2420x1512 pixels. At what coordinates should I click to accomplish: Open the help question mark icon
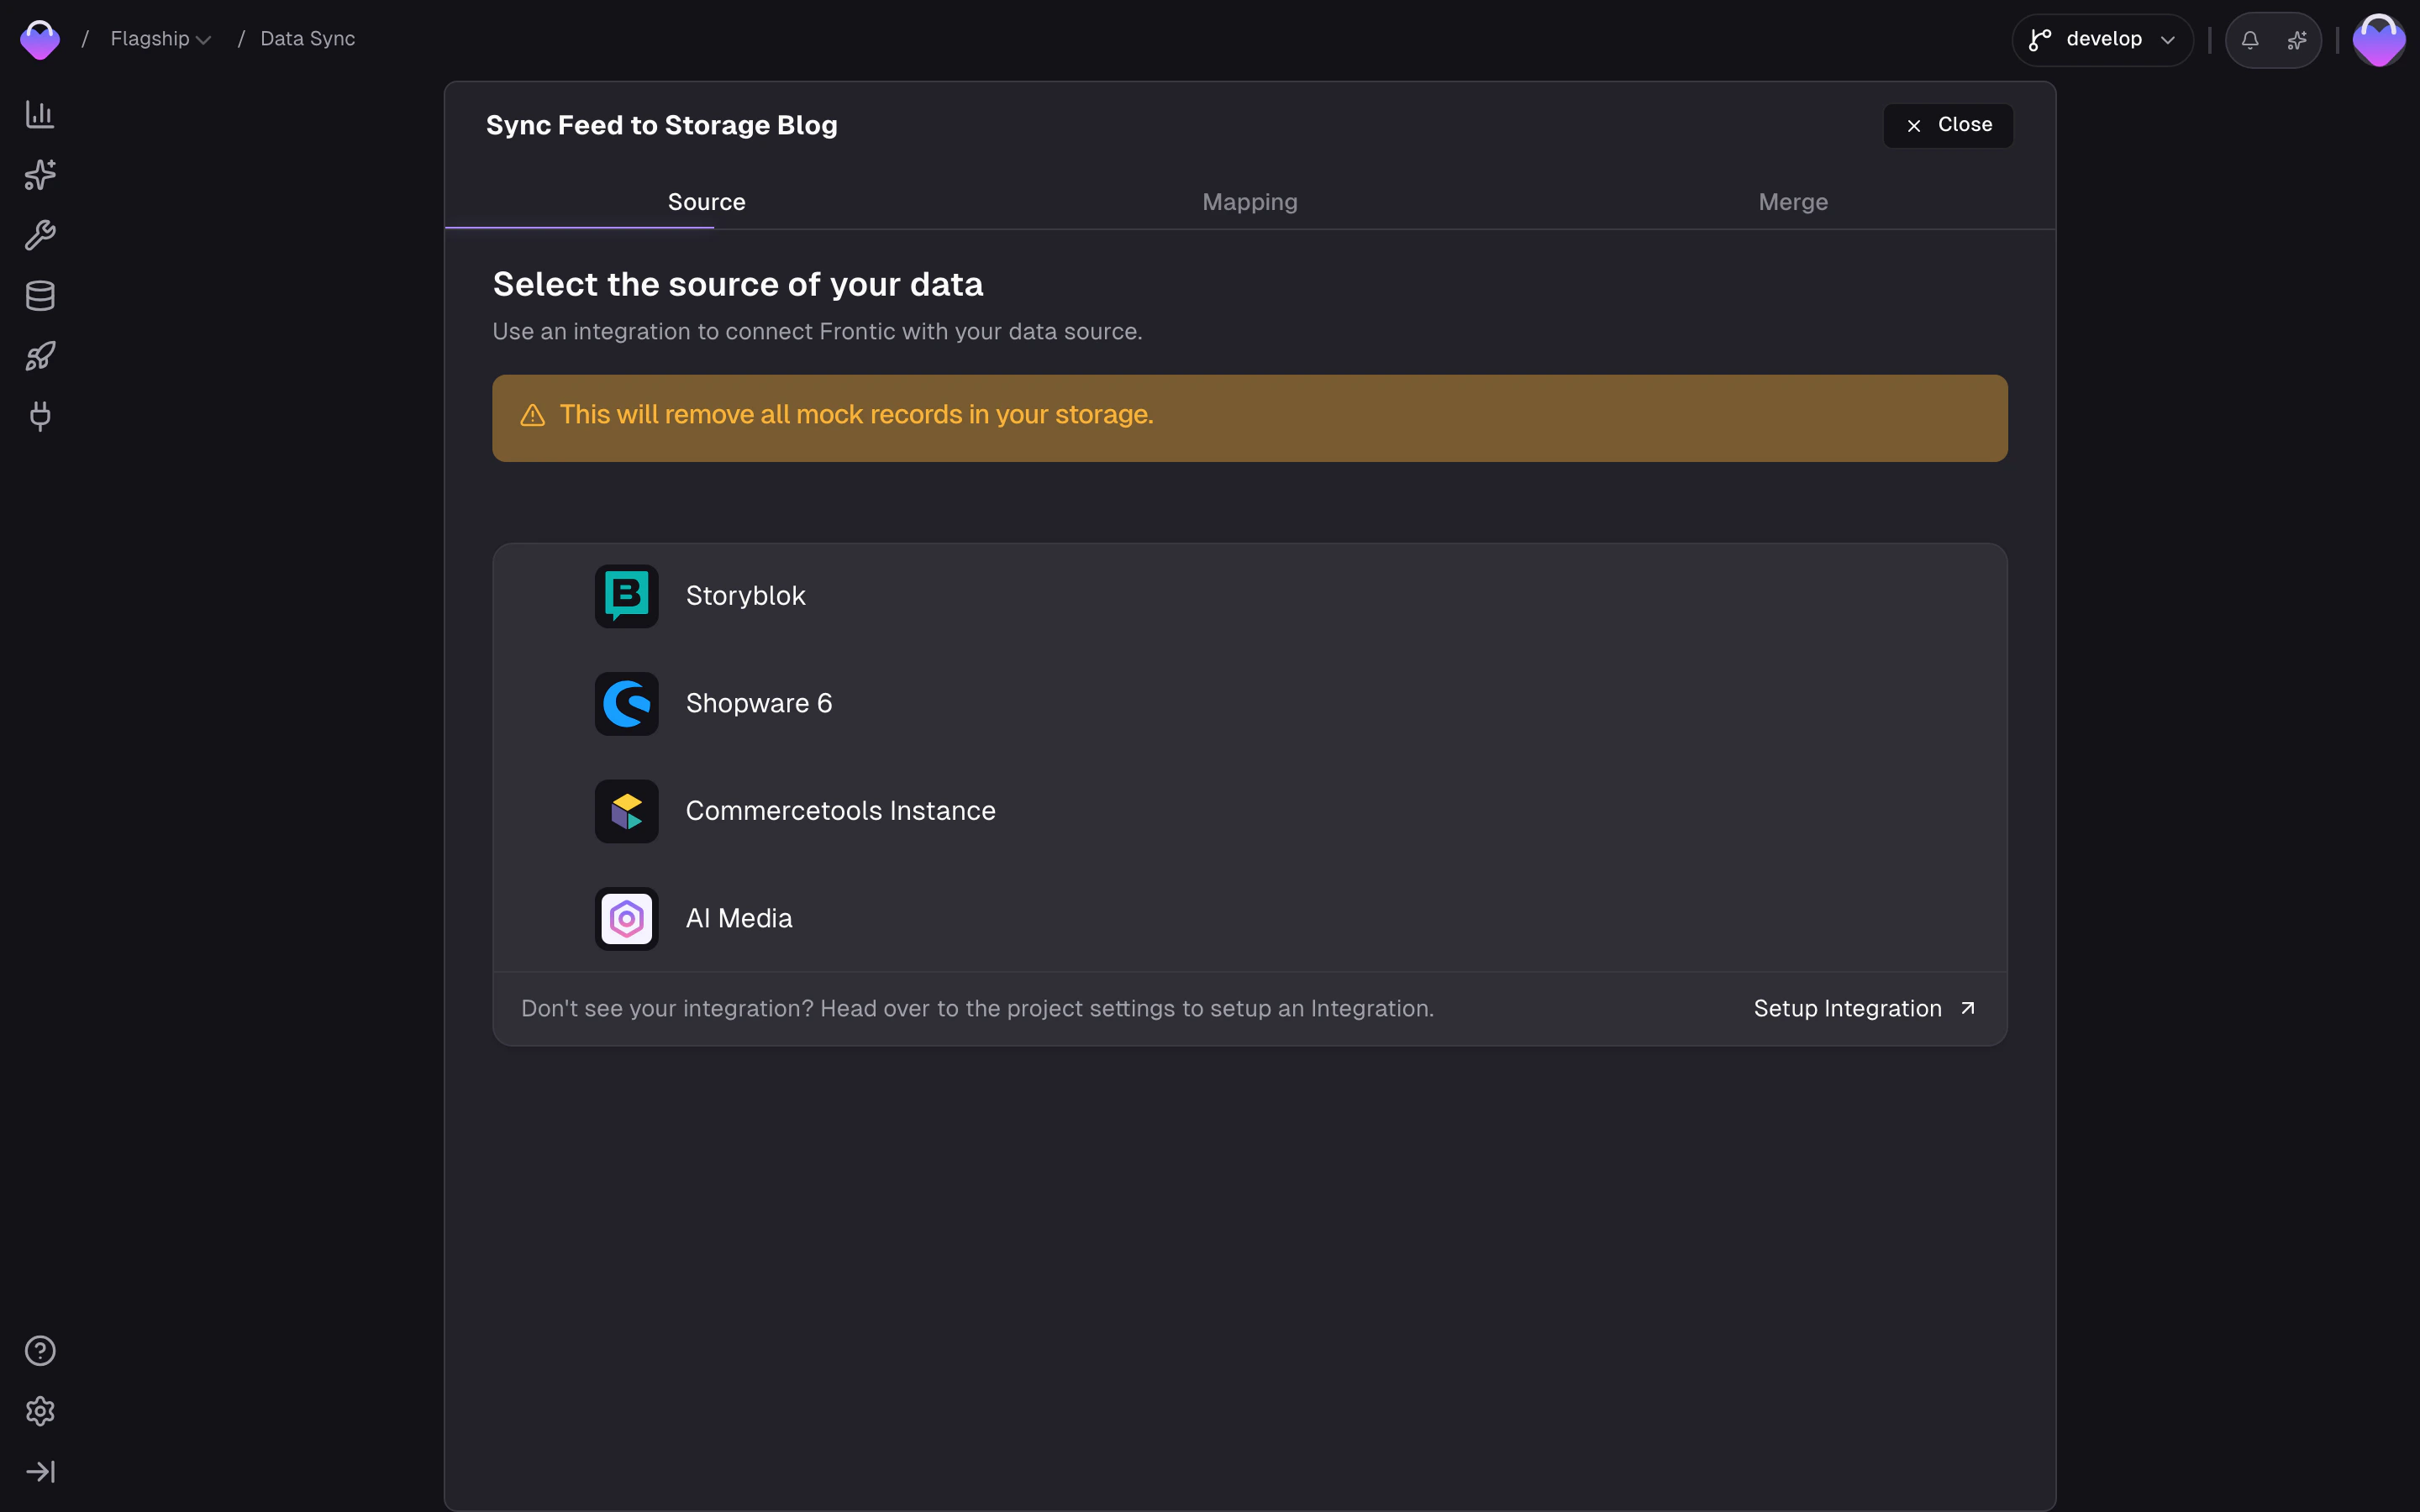click(x=40, y=1351)
